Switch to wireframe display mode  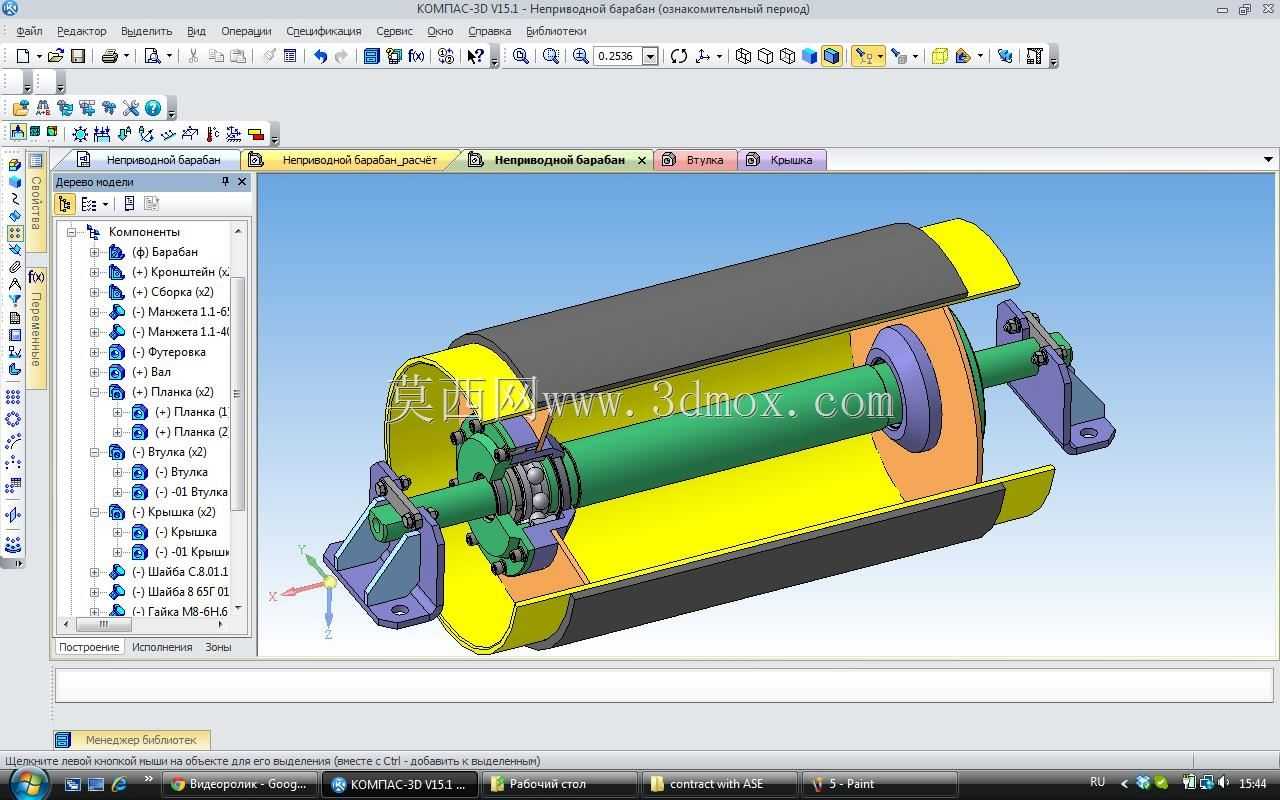coord(743,56)
